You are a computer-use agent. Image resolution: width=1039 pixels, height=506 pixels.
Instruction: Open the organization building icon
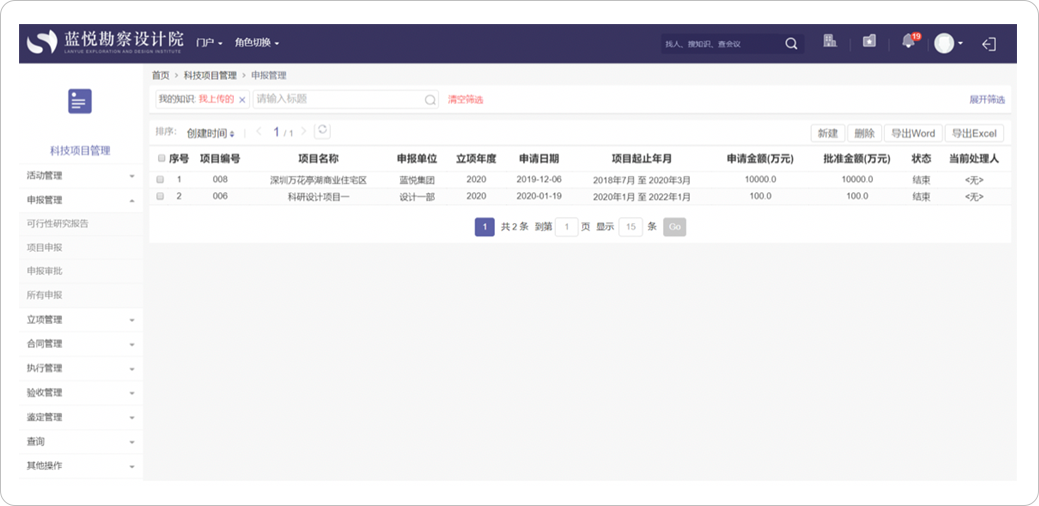pos(830,42)
